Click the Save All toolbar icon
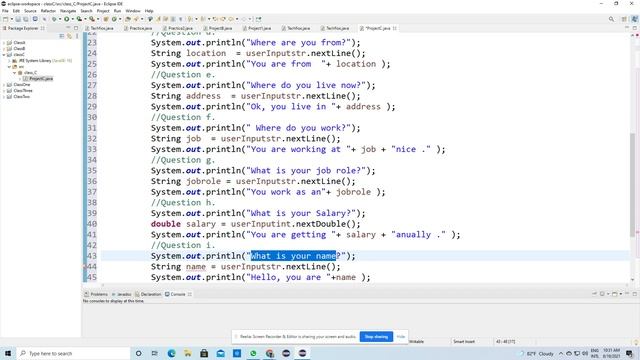The image size is (640, 360). coord(25,19)
